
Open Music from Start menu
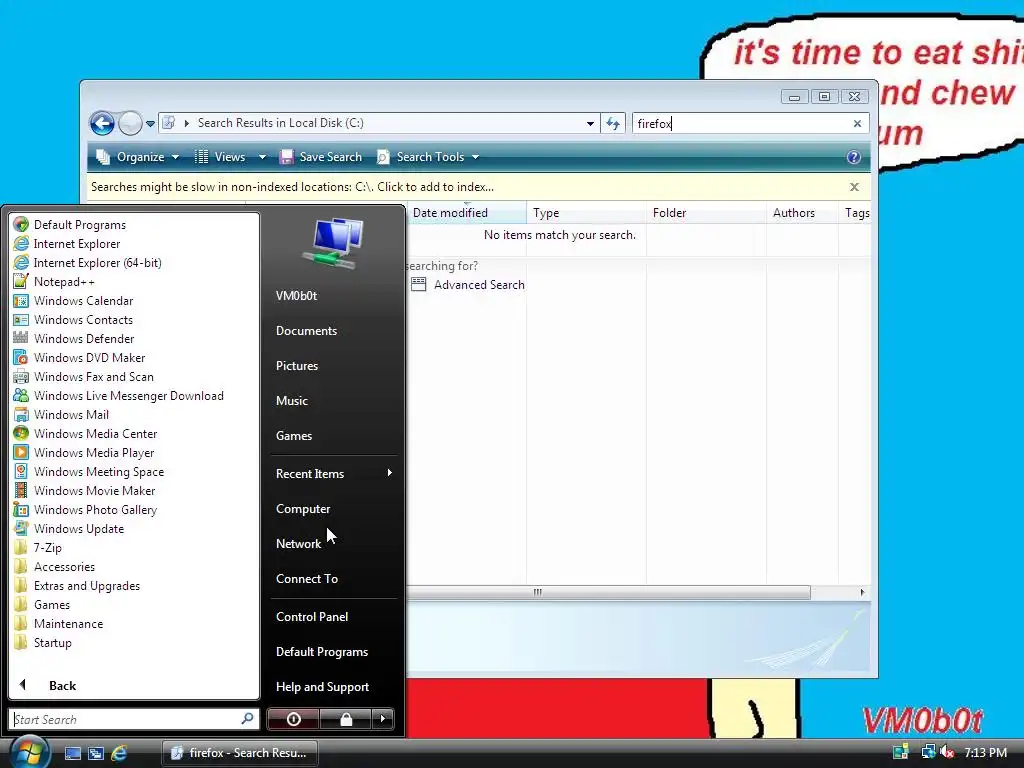[x=291, y=400]
